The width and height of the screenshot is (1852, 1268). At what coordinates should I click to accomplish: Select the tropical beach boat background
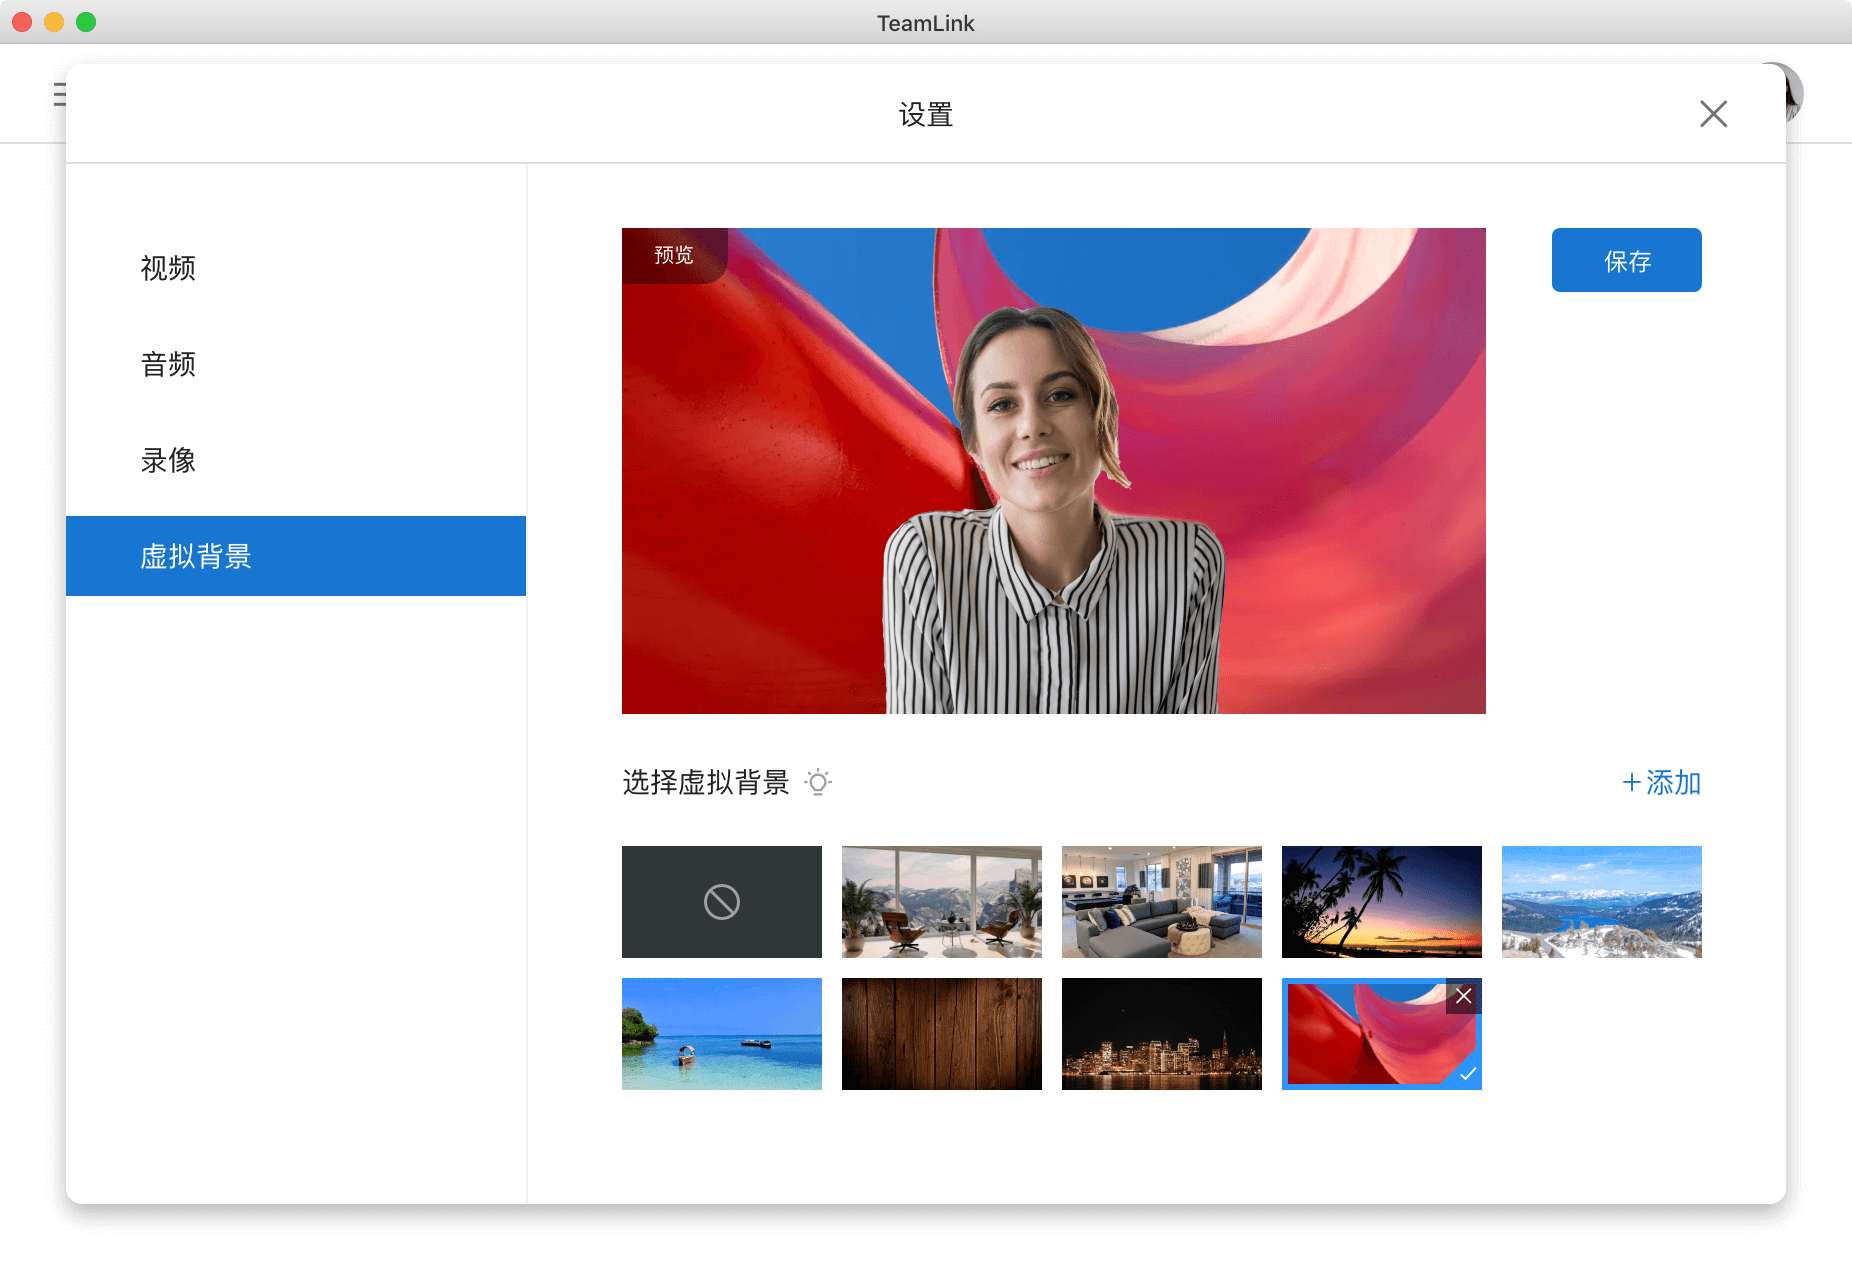721,1034
